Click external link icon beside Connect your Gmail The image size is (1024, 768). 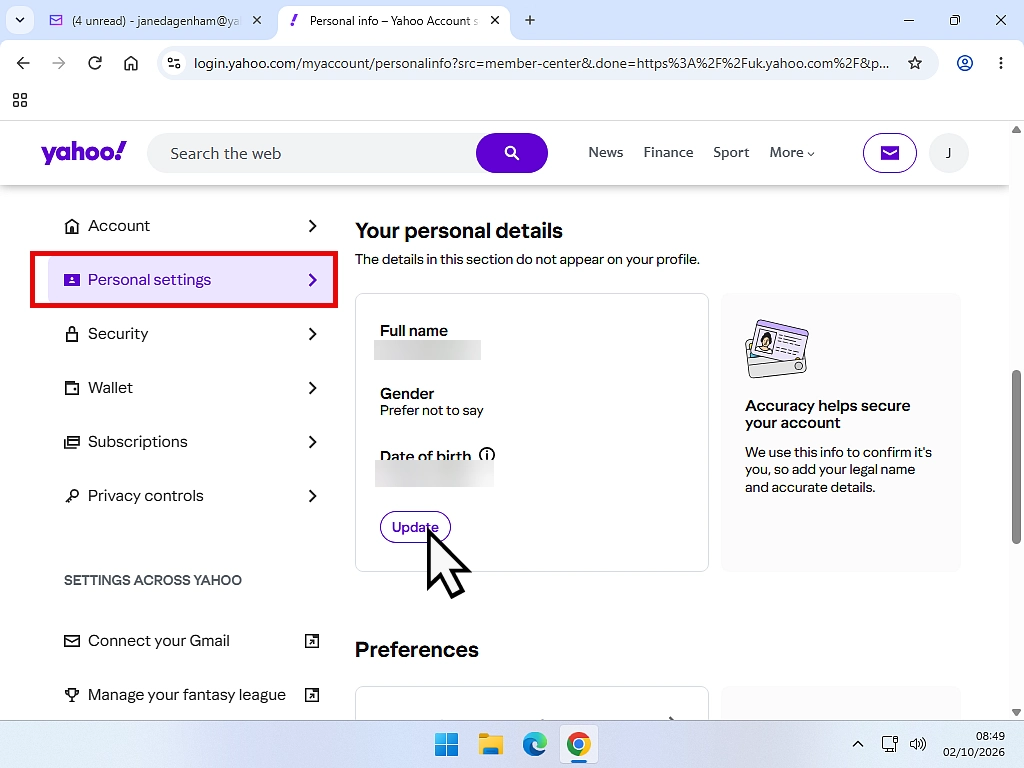pos(312,641)
